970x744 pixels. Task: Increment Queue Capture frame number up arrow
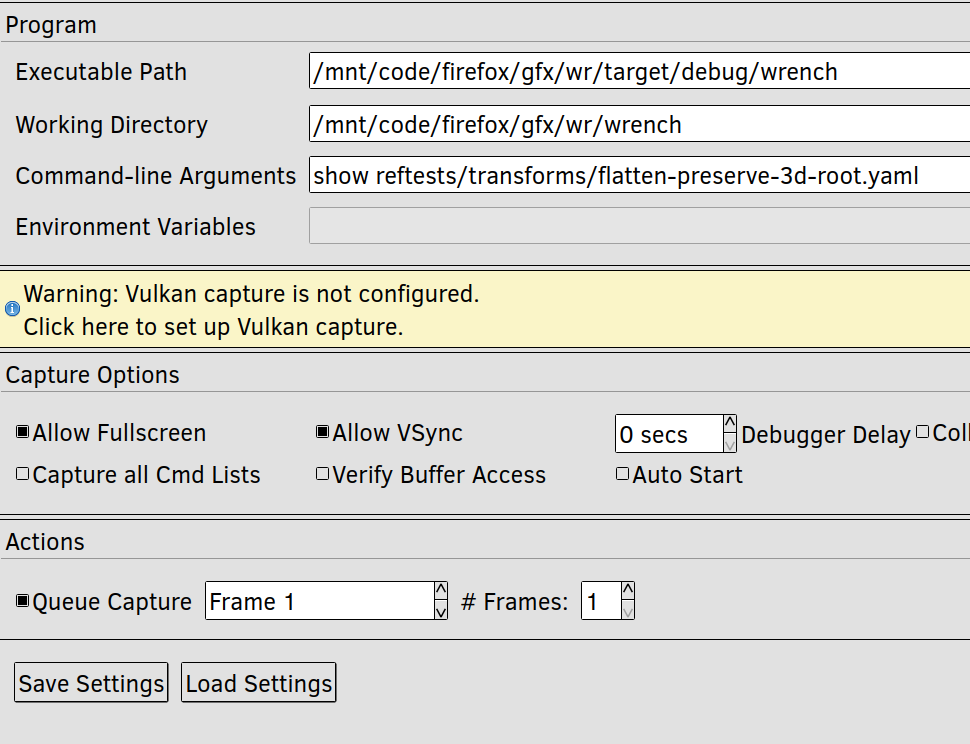coord(440,591)
